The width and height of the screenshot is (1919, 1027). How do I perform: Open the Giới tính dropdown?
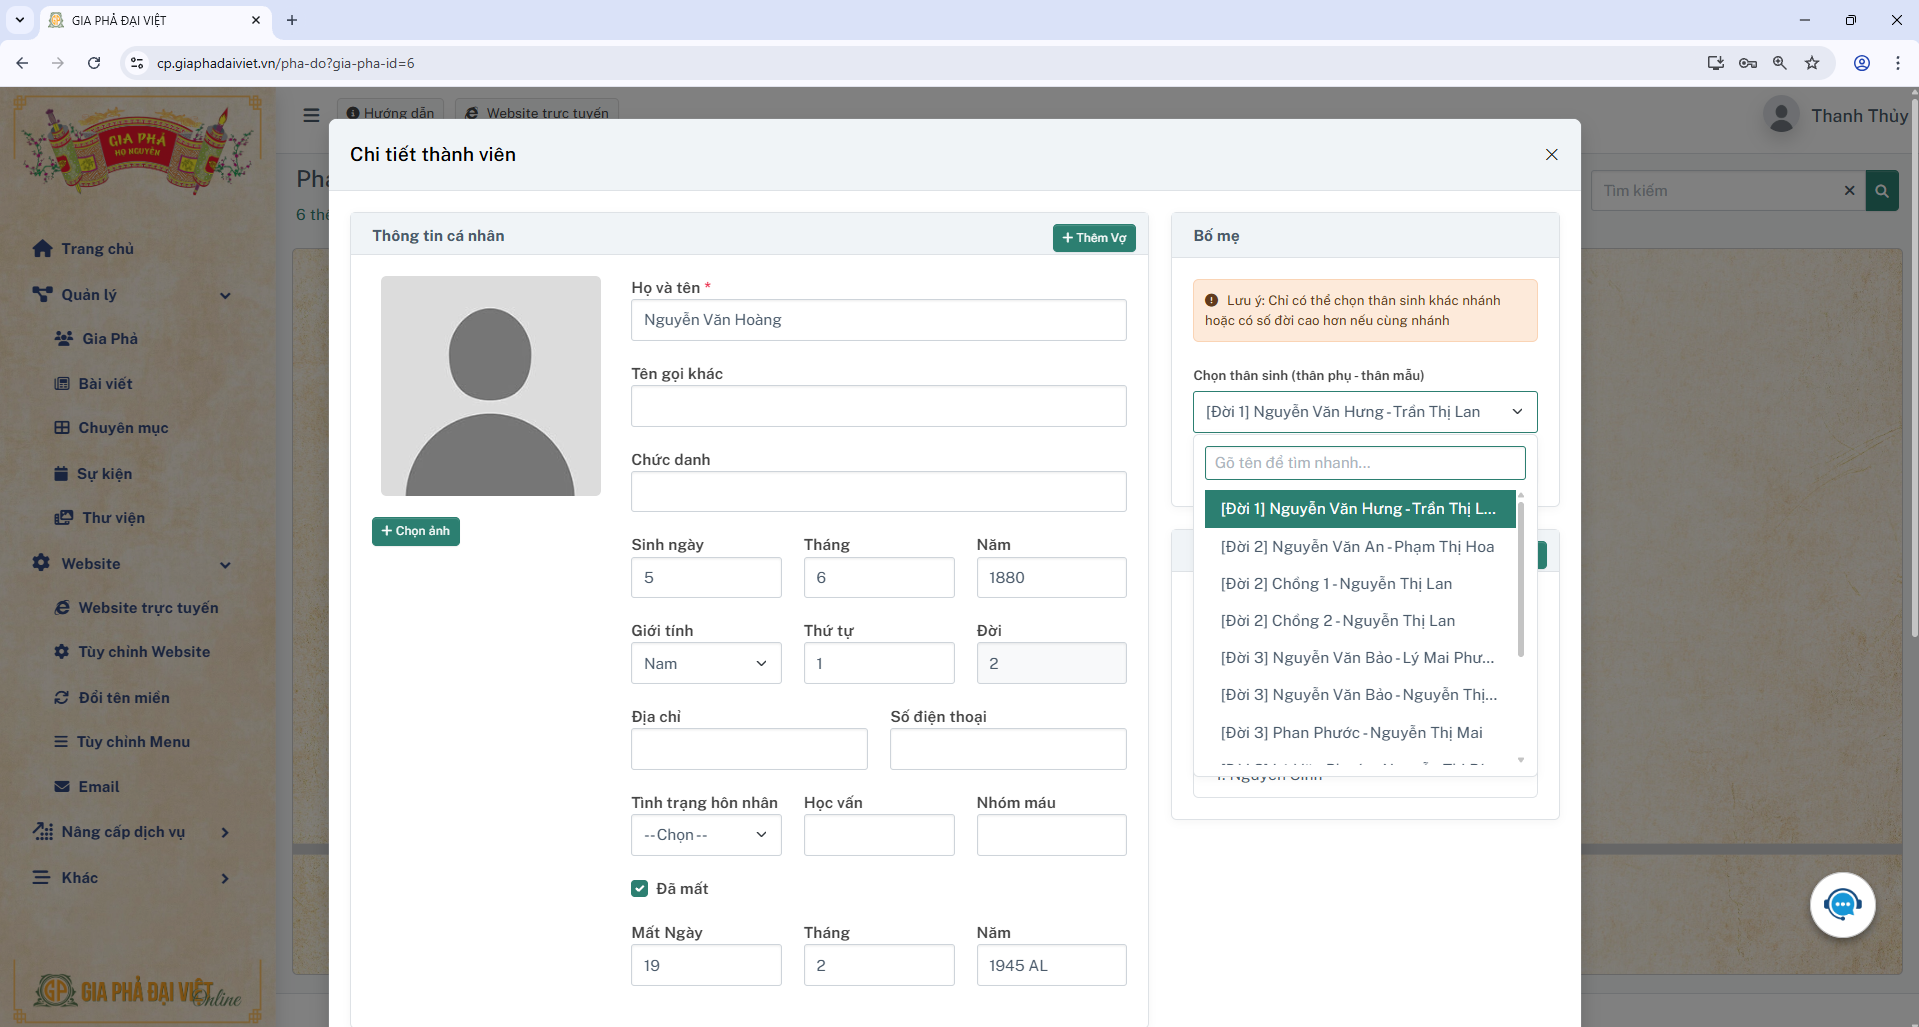[705, 664]
